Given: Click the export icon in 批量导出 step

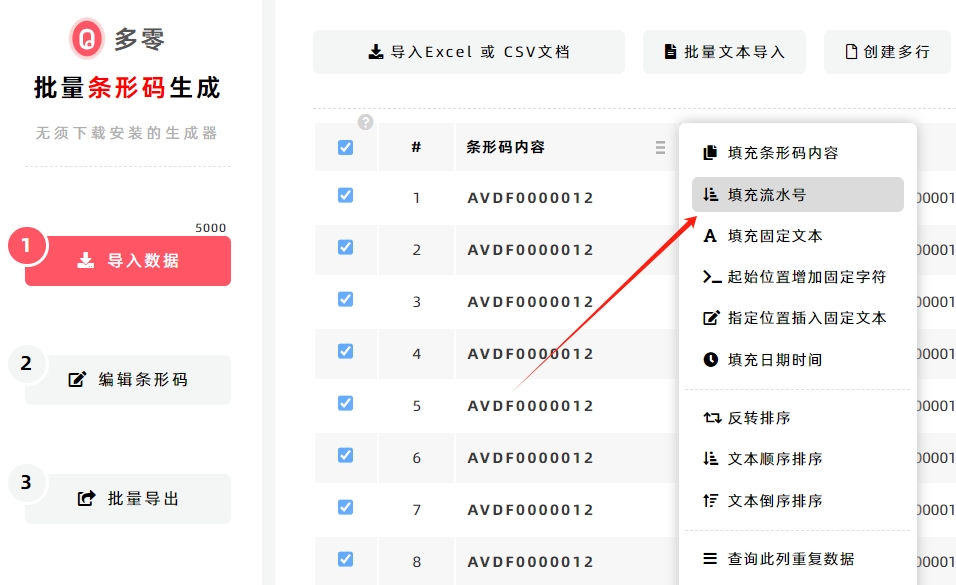Looking at the screenshot, I should [86, 498].
